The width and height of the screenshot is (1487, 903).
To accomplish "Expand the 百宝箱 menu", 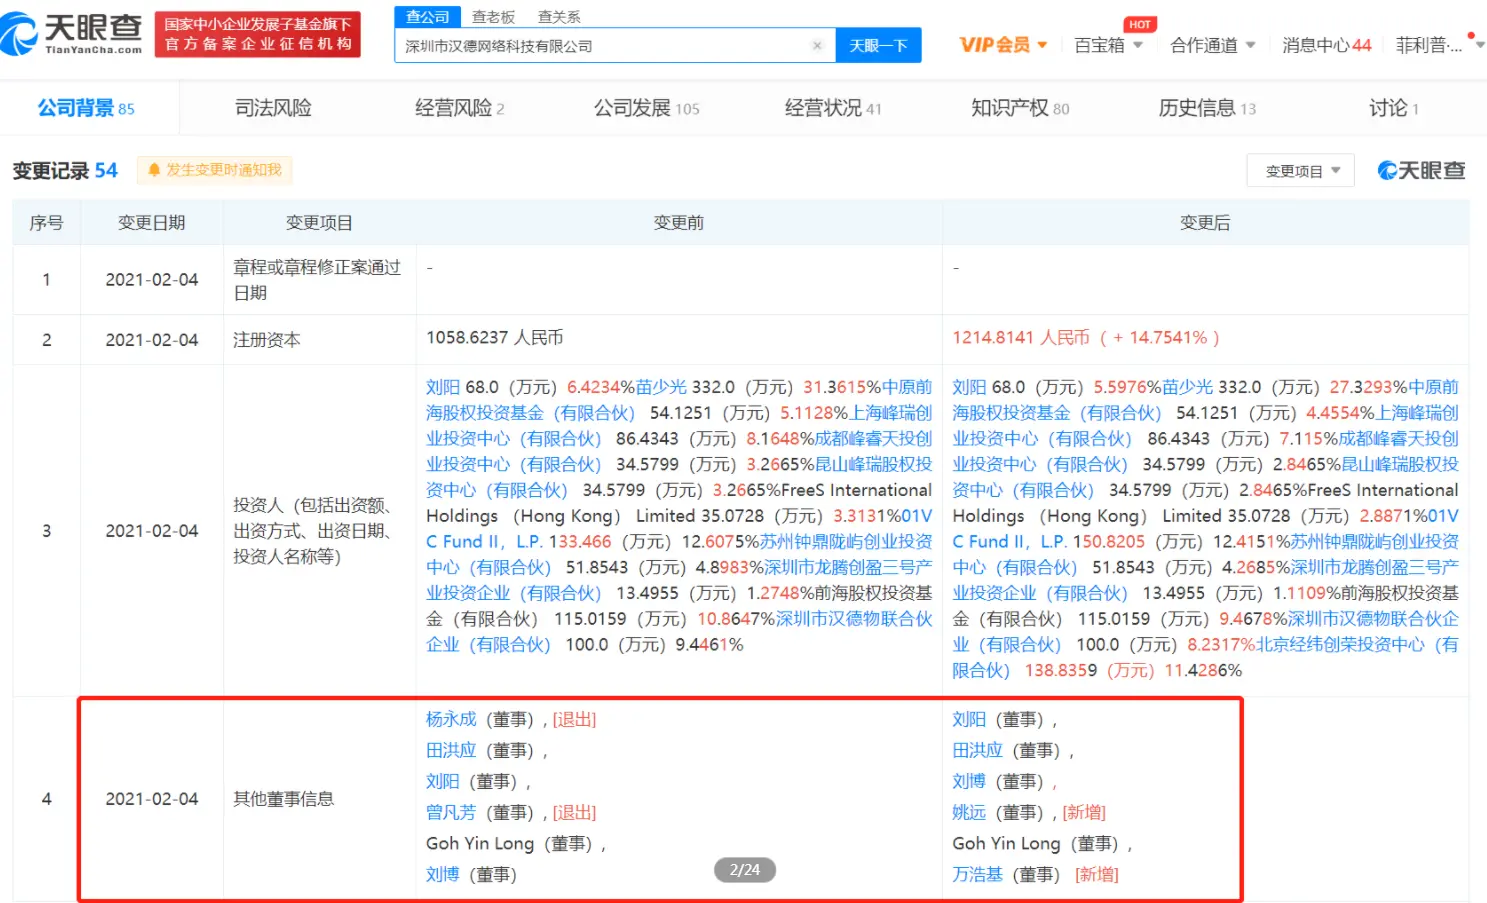I will point(1108,45).
